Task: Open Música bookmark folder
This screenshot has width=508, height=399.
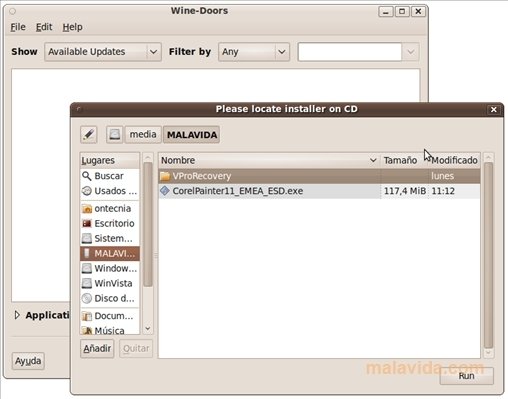Action: (x=110, y=330)
